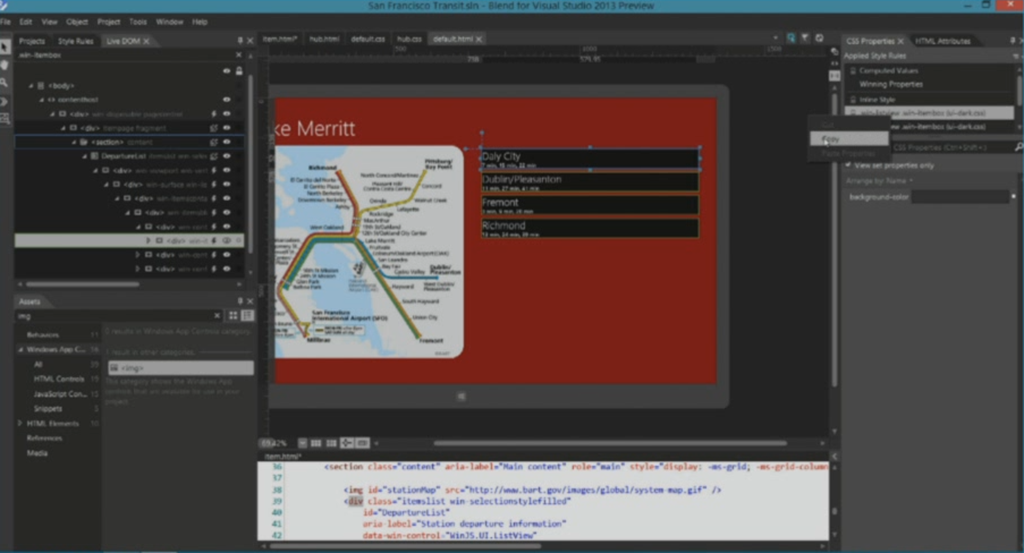Toggle show-all visibility eye in Live DOM header
The height and width of the screenshot is (553, 1024).
(227, 71)
